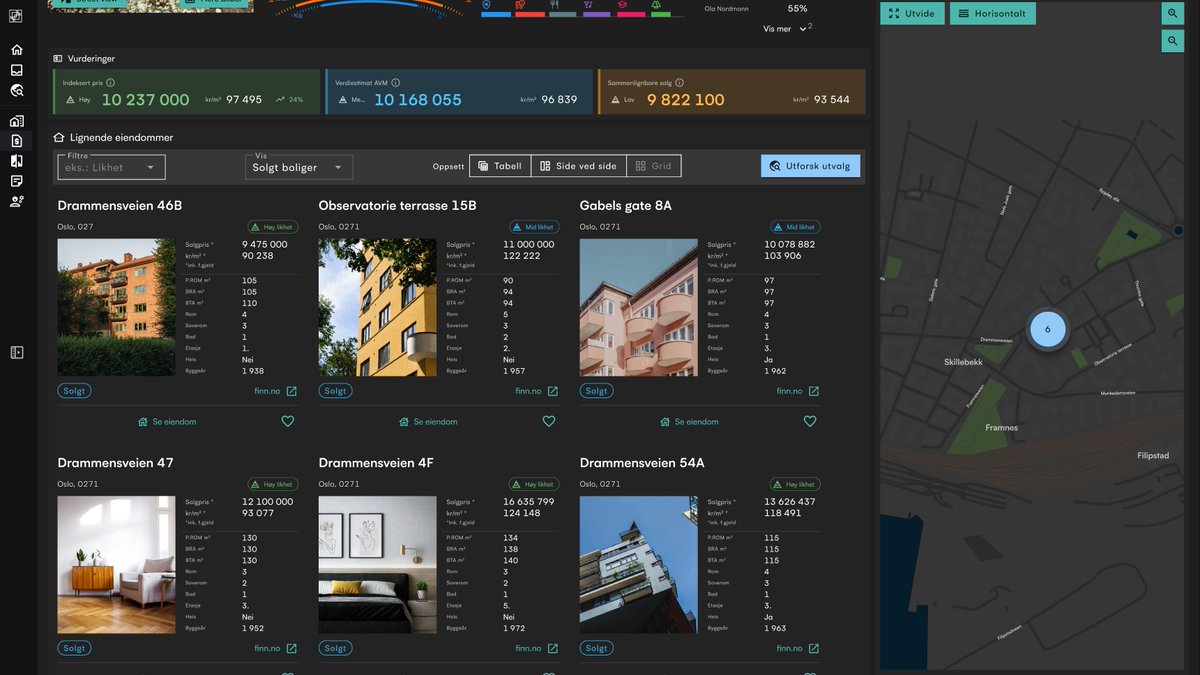Viewport: 1200px width, 675px height.
Task: Open finn.no link for Drammensveien 4F
Action: 537,648
